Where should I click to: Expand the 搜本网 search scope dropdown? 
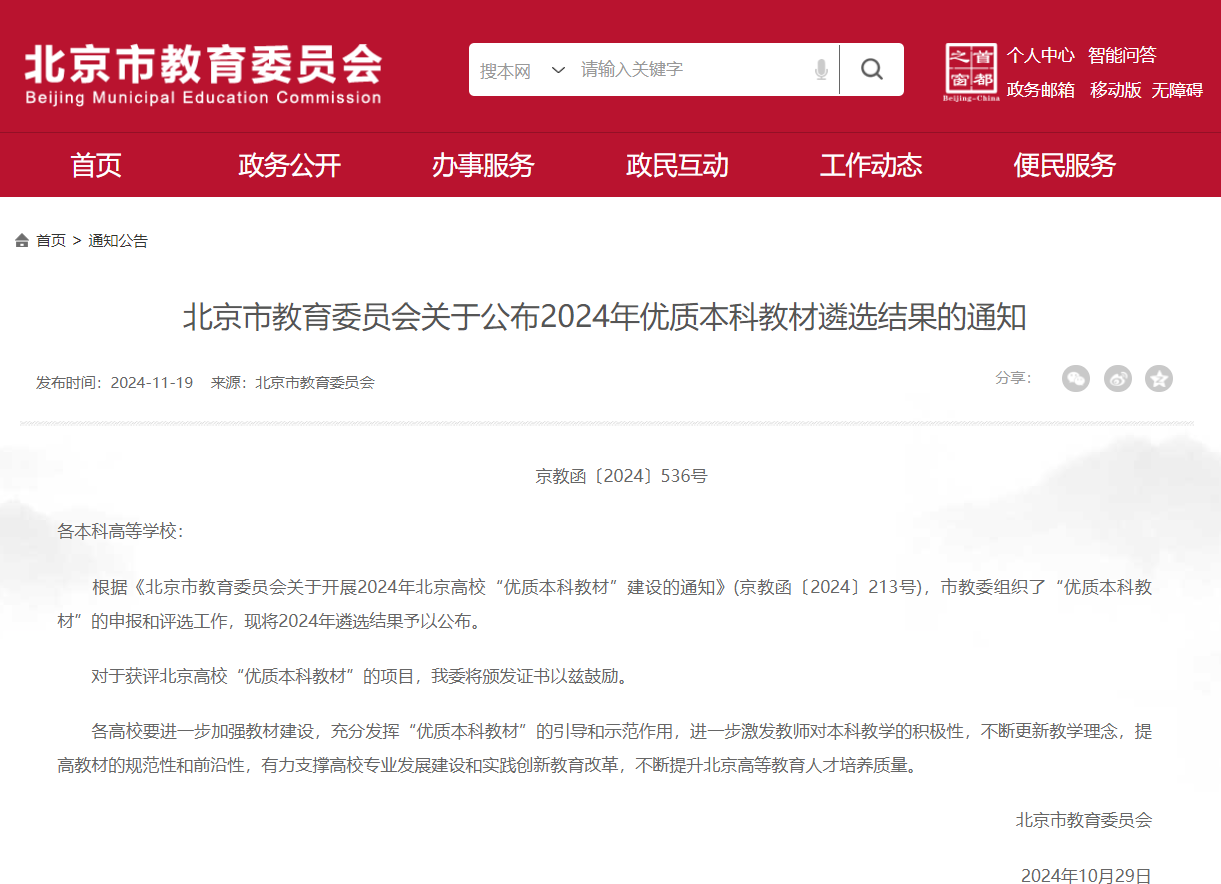coord(522,70)
